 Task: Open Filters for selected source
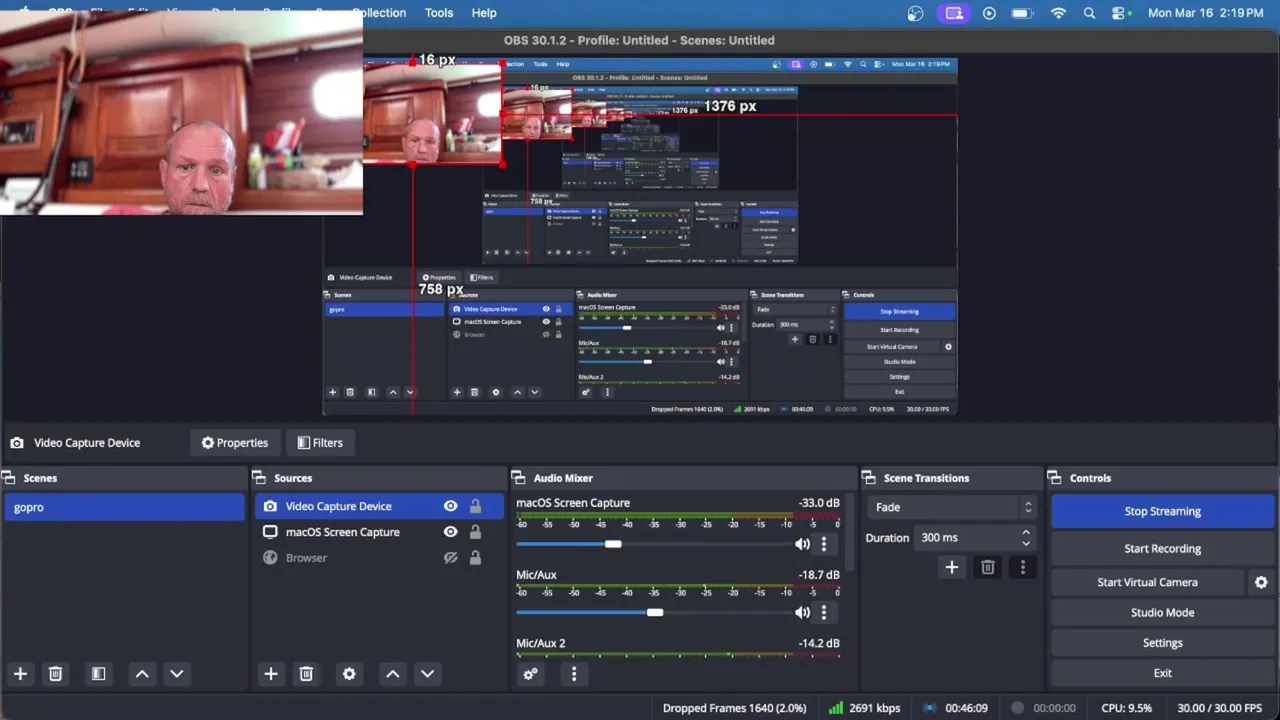pyautogui.click(x=320, y=443)
